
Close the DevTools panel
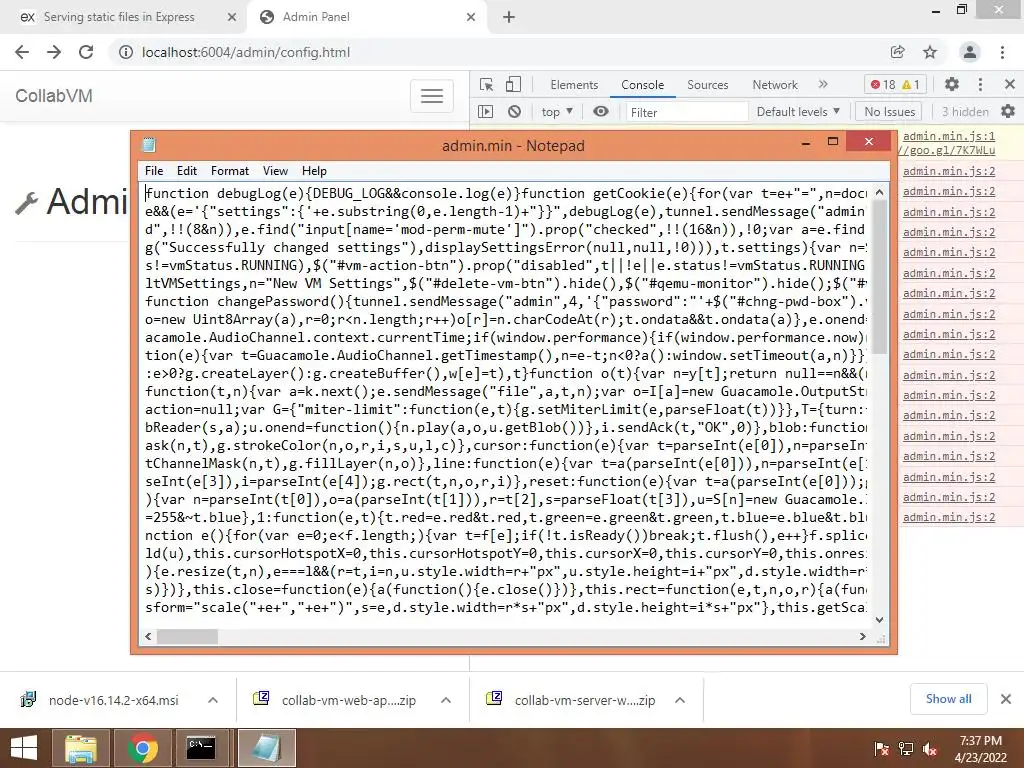pos(1010,84)
